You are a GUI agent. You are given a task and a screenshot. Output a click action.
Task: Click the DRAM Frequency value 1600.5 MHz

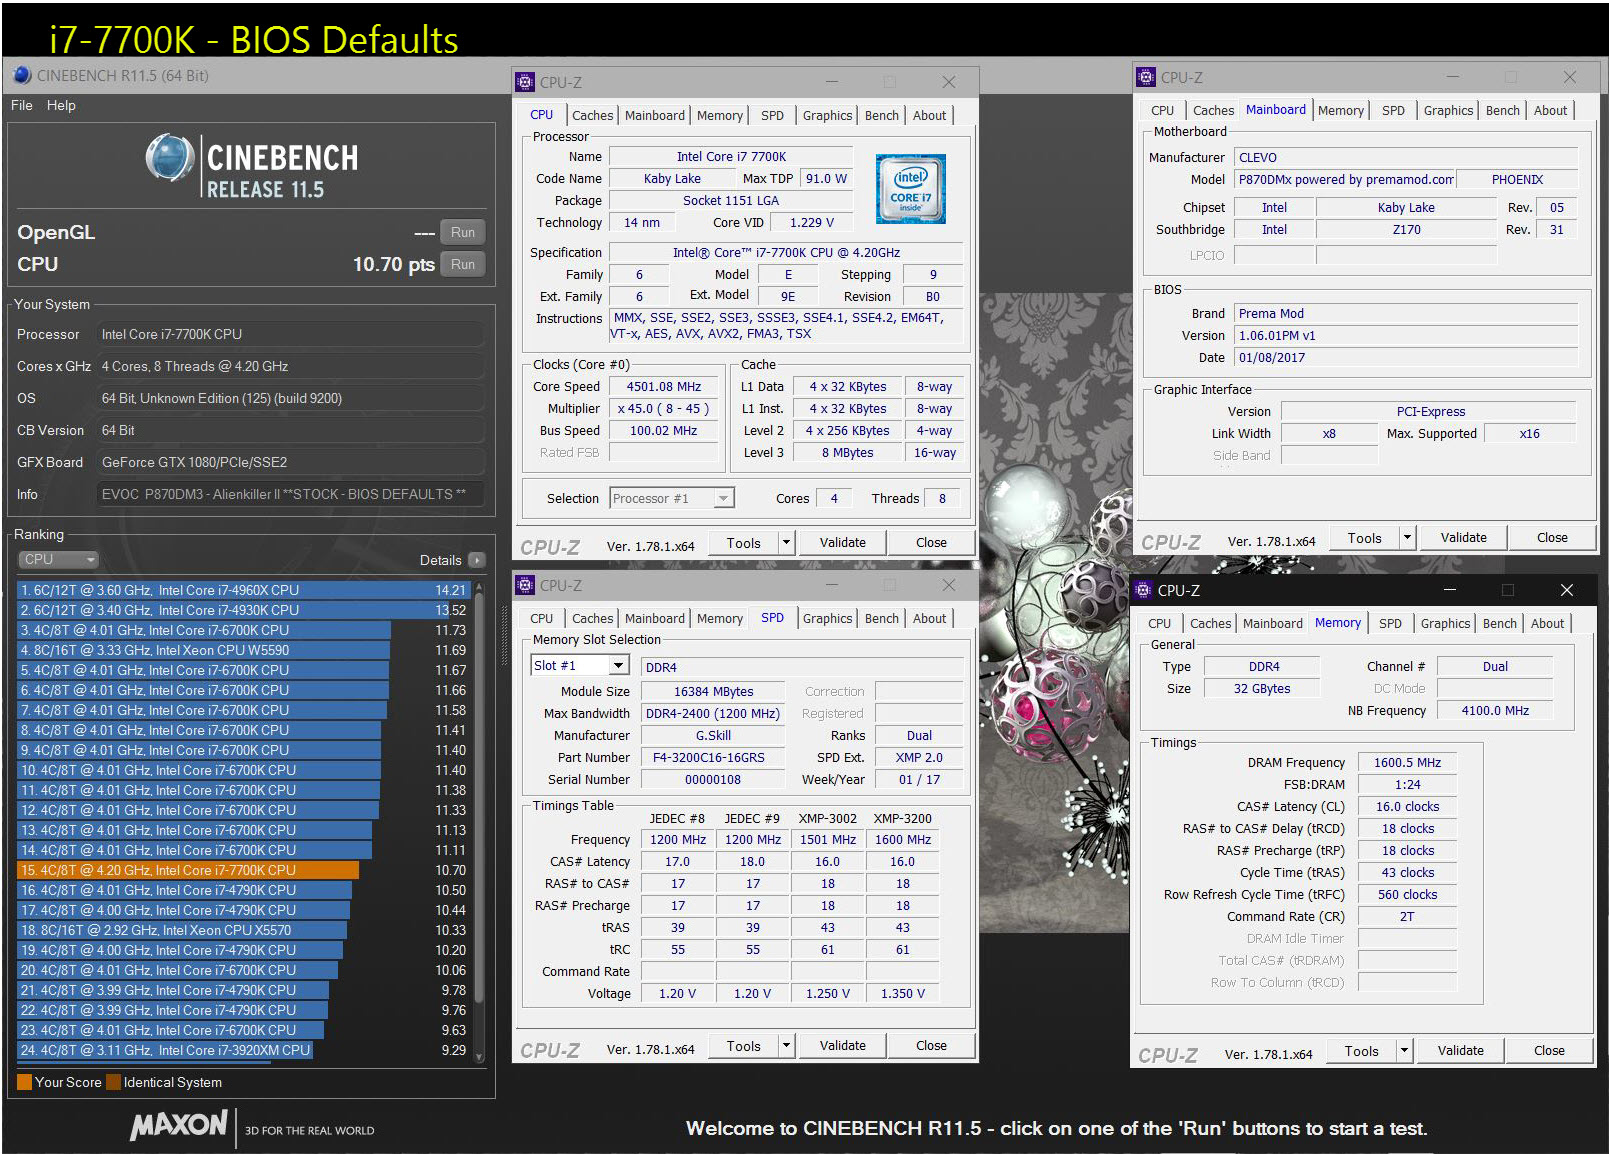point(1407,762)
